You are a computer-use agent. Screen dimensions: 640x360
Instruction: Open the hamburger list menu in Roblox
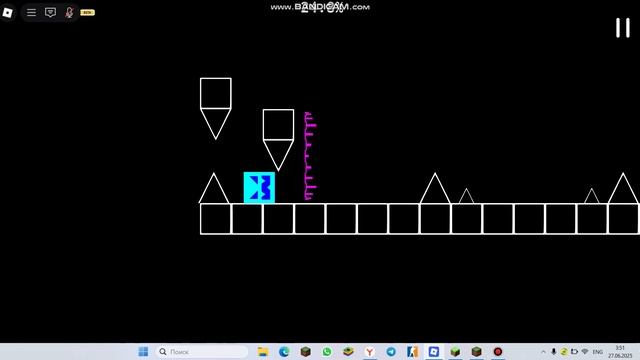click(31, 13)
